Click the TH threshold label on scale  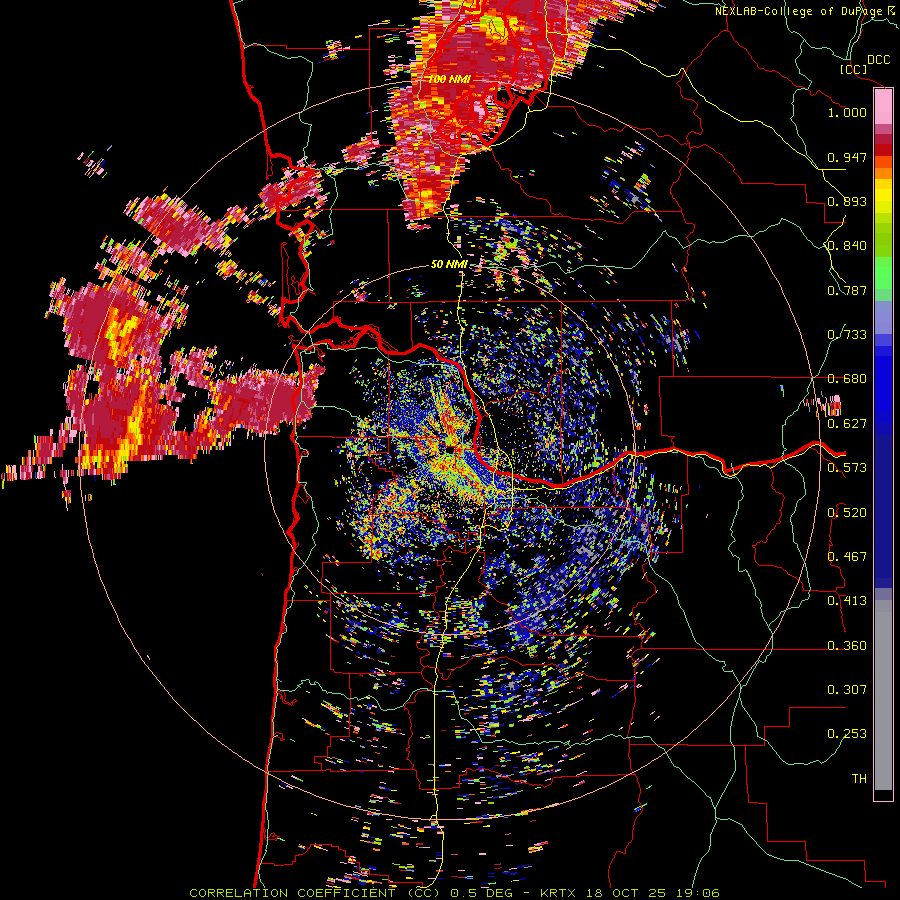point(859,779)
